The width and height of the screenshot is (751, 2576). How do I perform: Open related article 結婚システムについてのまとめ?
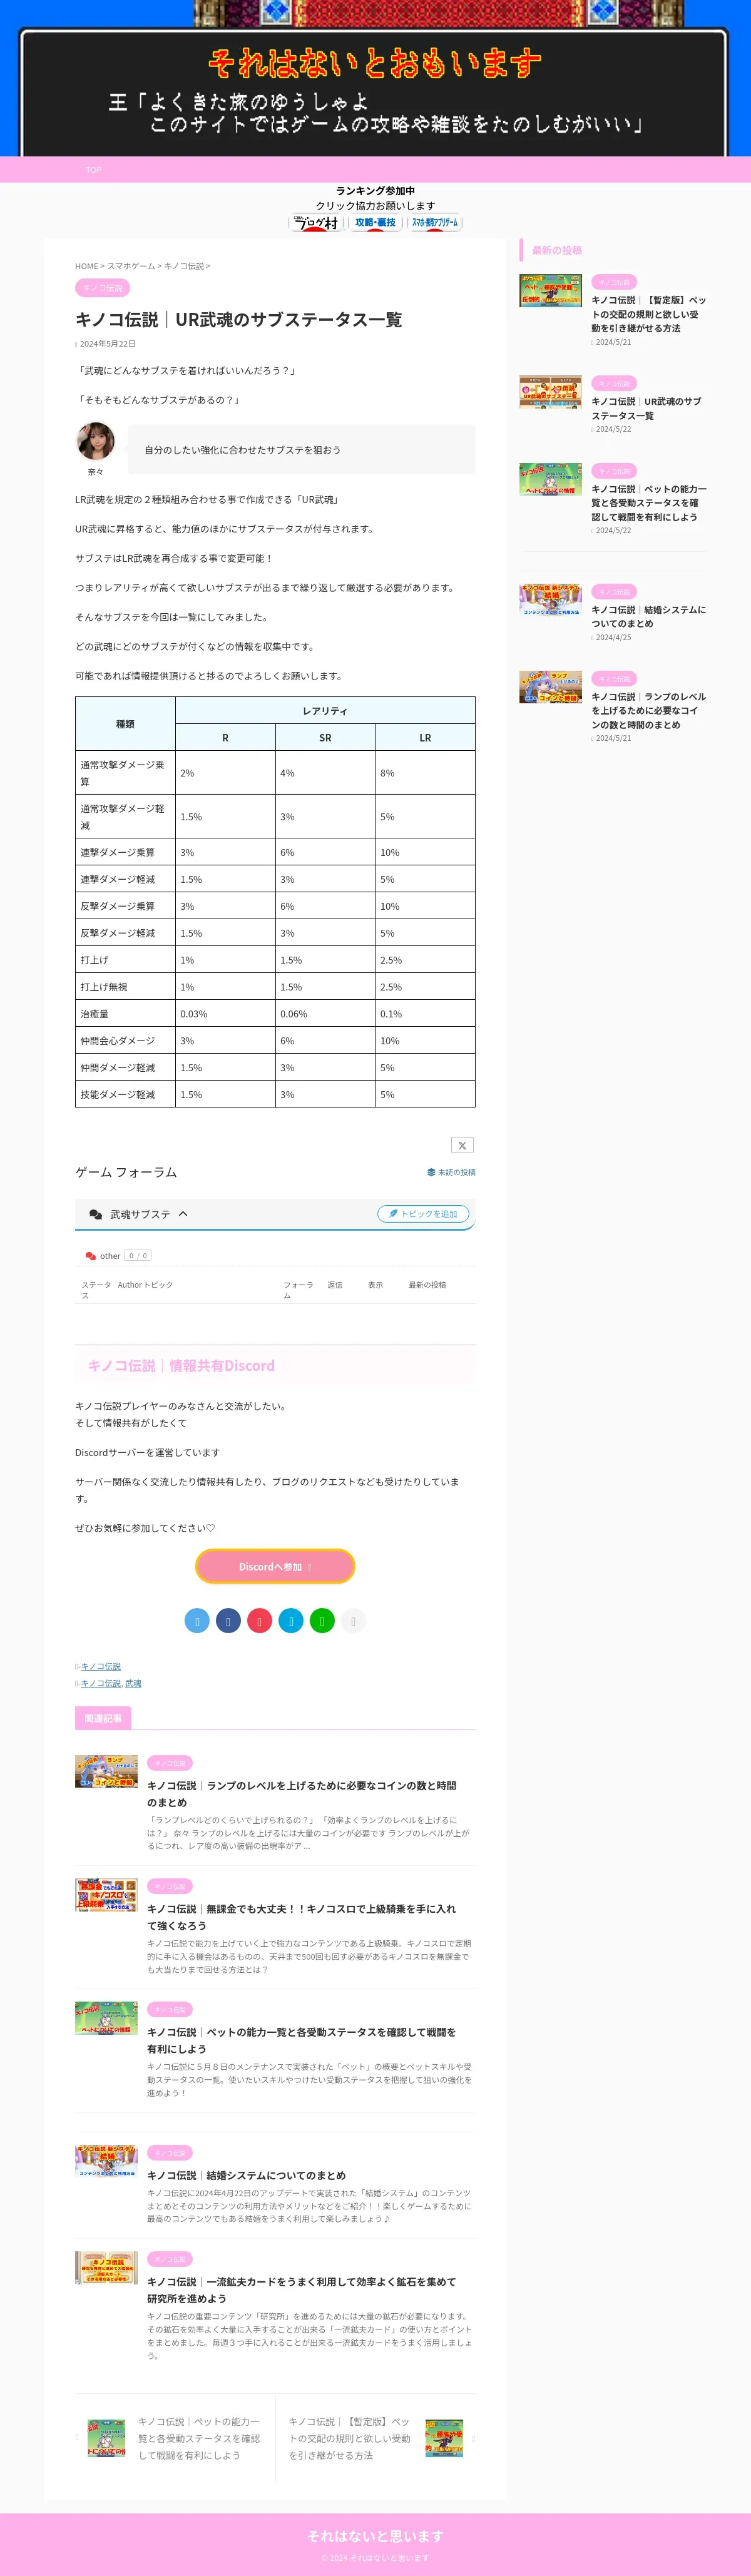click(246, 2175)
